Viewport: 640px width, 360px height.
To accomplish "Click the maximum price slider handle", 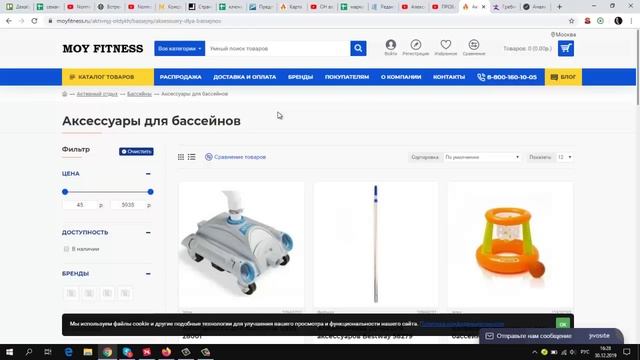I will point(151,192).
